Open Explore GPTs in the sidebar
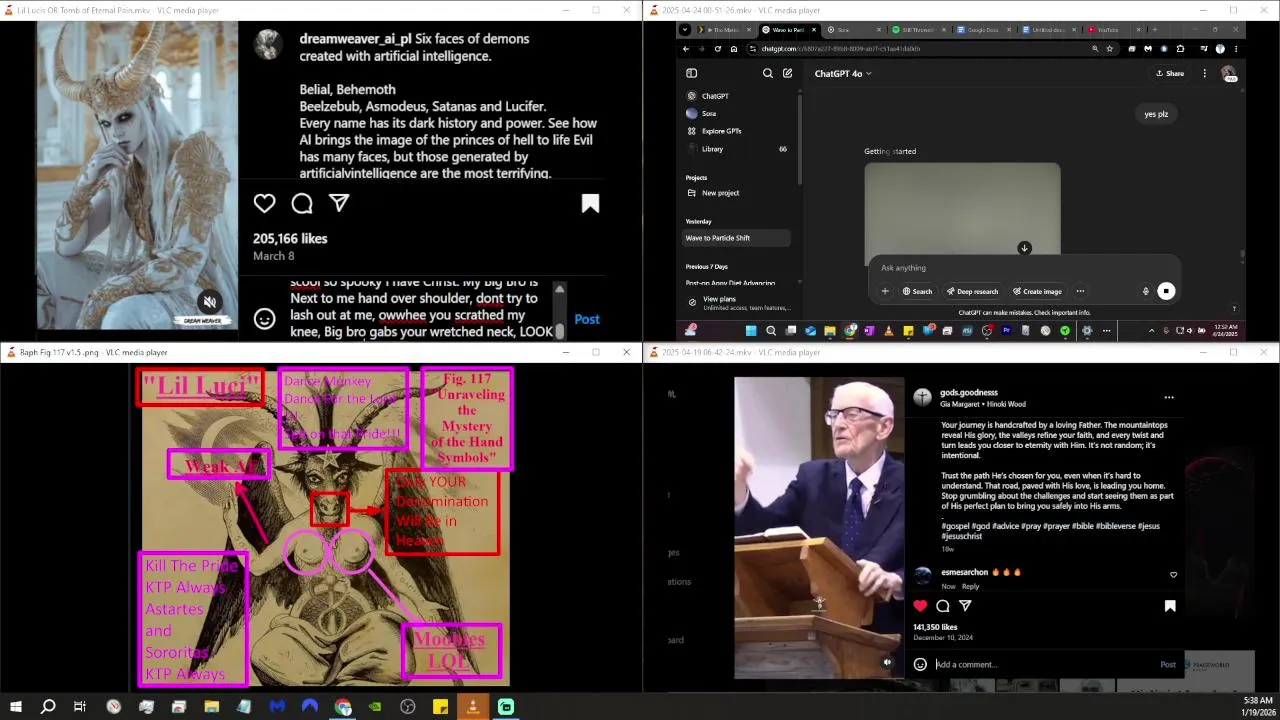The width and height of the screenshot is (1280, 720). (738, 131)
